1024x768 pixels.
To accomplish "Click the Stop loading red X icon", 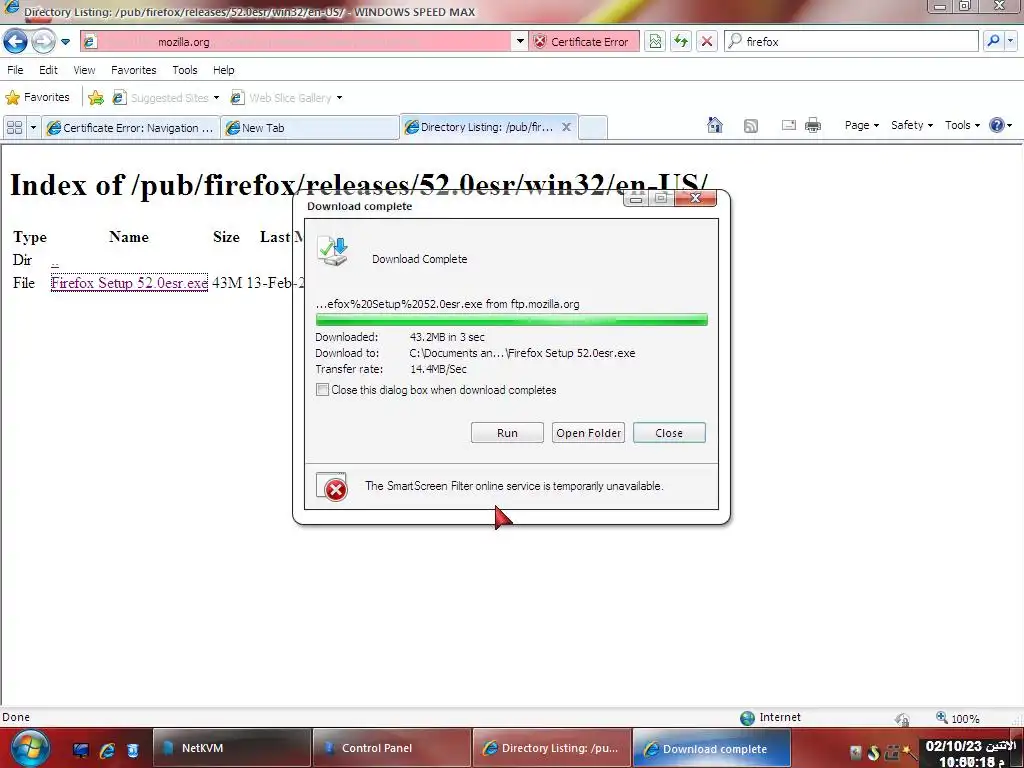I will click(707, 42).
